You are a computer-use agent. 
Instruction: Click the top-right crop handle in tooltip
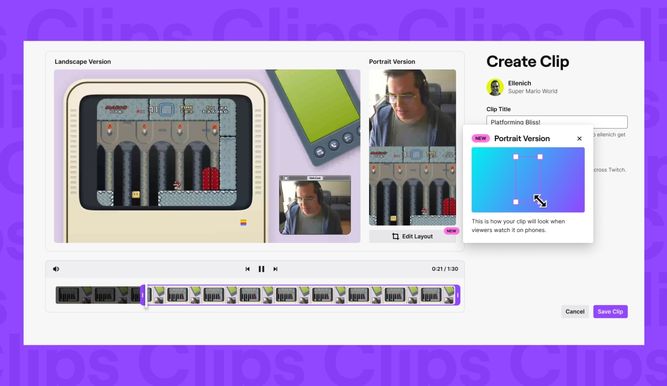point(540,157)
